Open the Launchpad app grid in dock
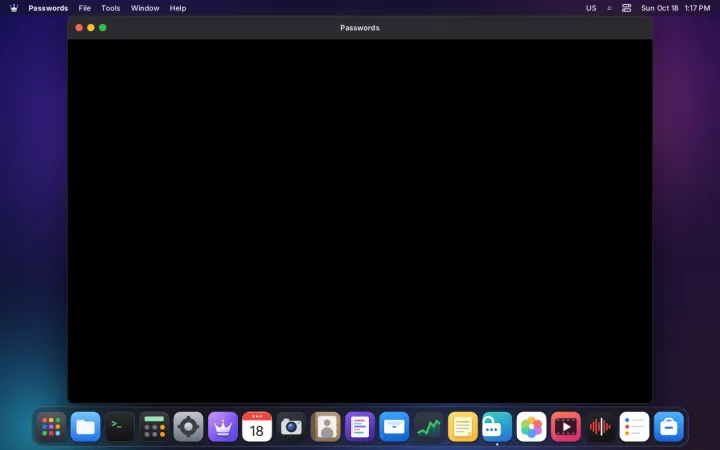The height and width of the screenshot is (450, 720). 51,427
